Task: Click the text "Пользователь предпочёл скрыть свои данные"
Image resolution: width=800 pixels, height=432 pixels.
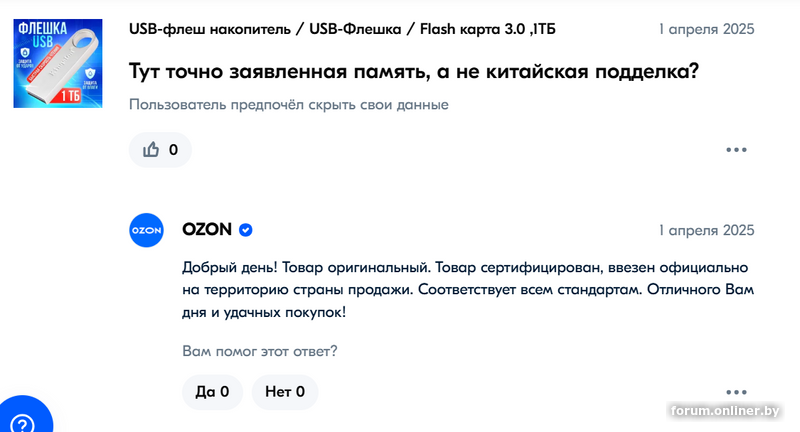Action: pos(289,105)
